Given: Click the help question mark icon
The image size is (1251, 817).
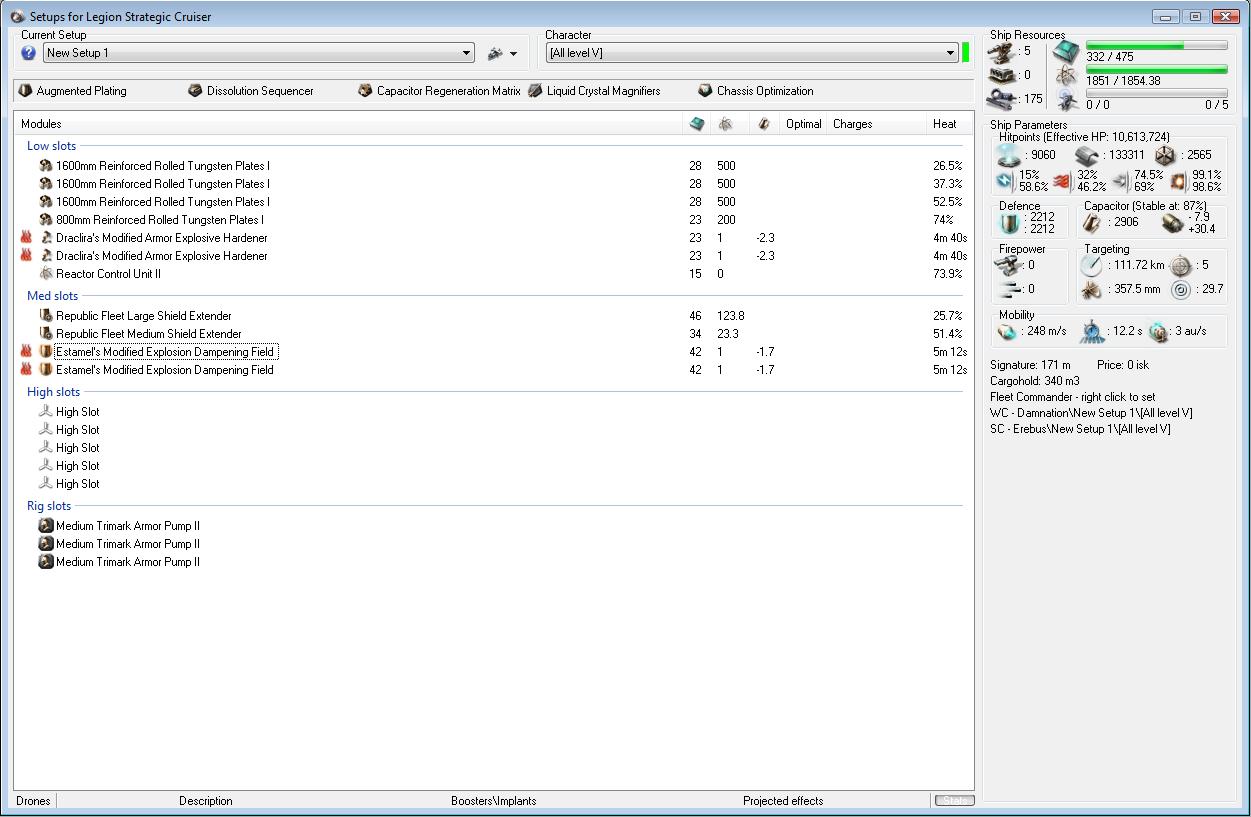Looking at the screenshot, I should click(x=28, y=53).
